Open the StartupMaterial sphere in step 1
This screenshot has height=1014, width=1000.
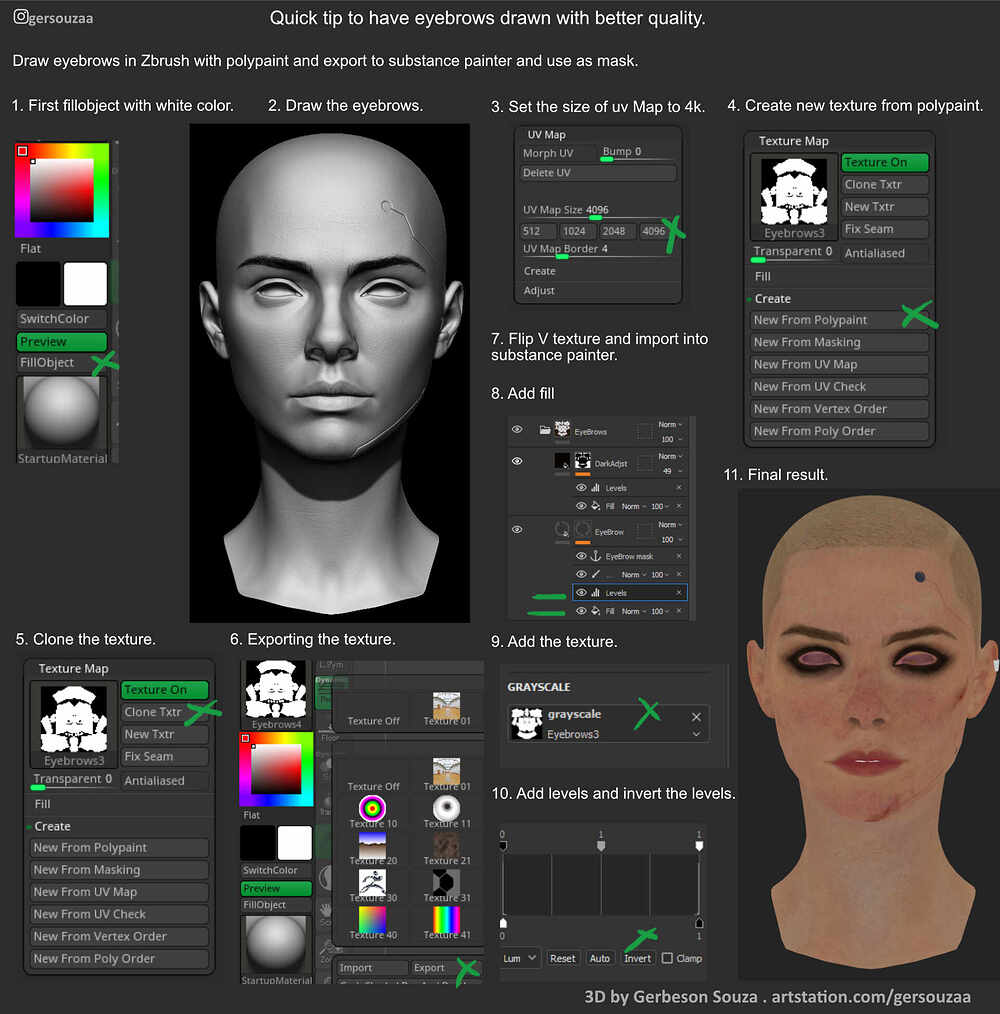(x=62, y=414)
